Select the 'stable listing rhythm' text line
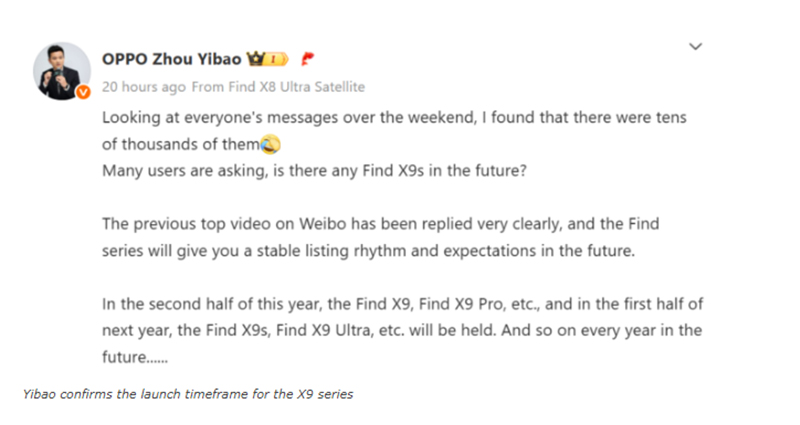 368,251
